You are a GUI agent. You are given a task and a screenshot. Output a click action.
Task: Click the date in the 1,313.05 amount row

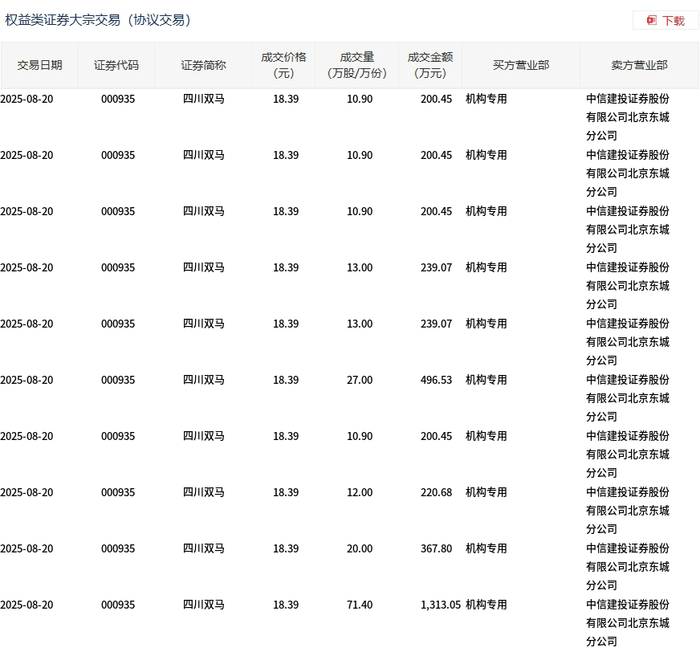pos(27,605)
